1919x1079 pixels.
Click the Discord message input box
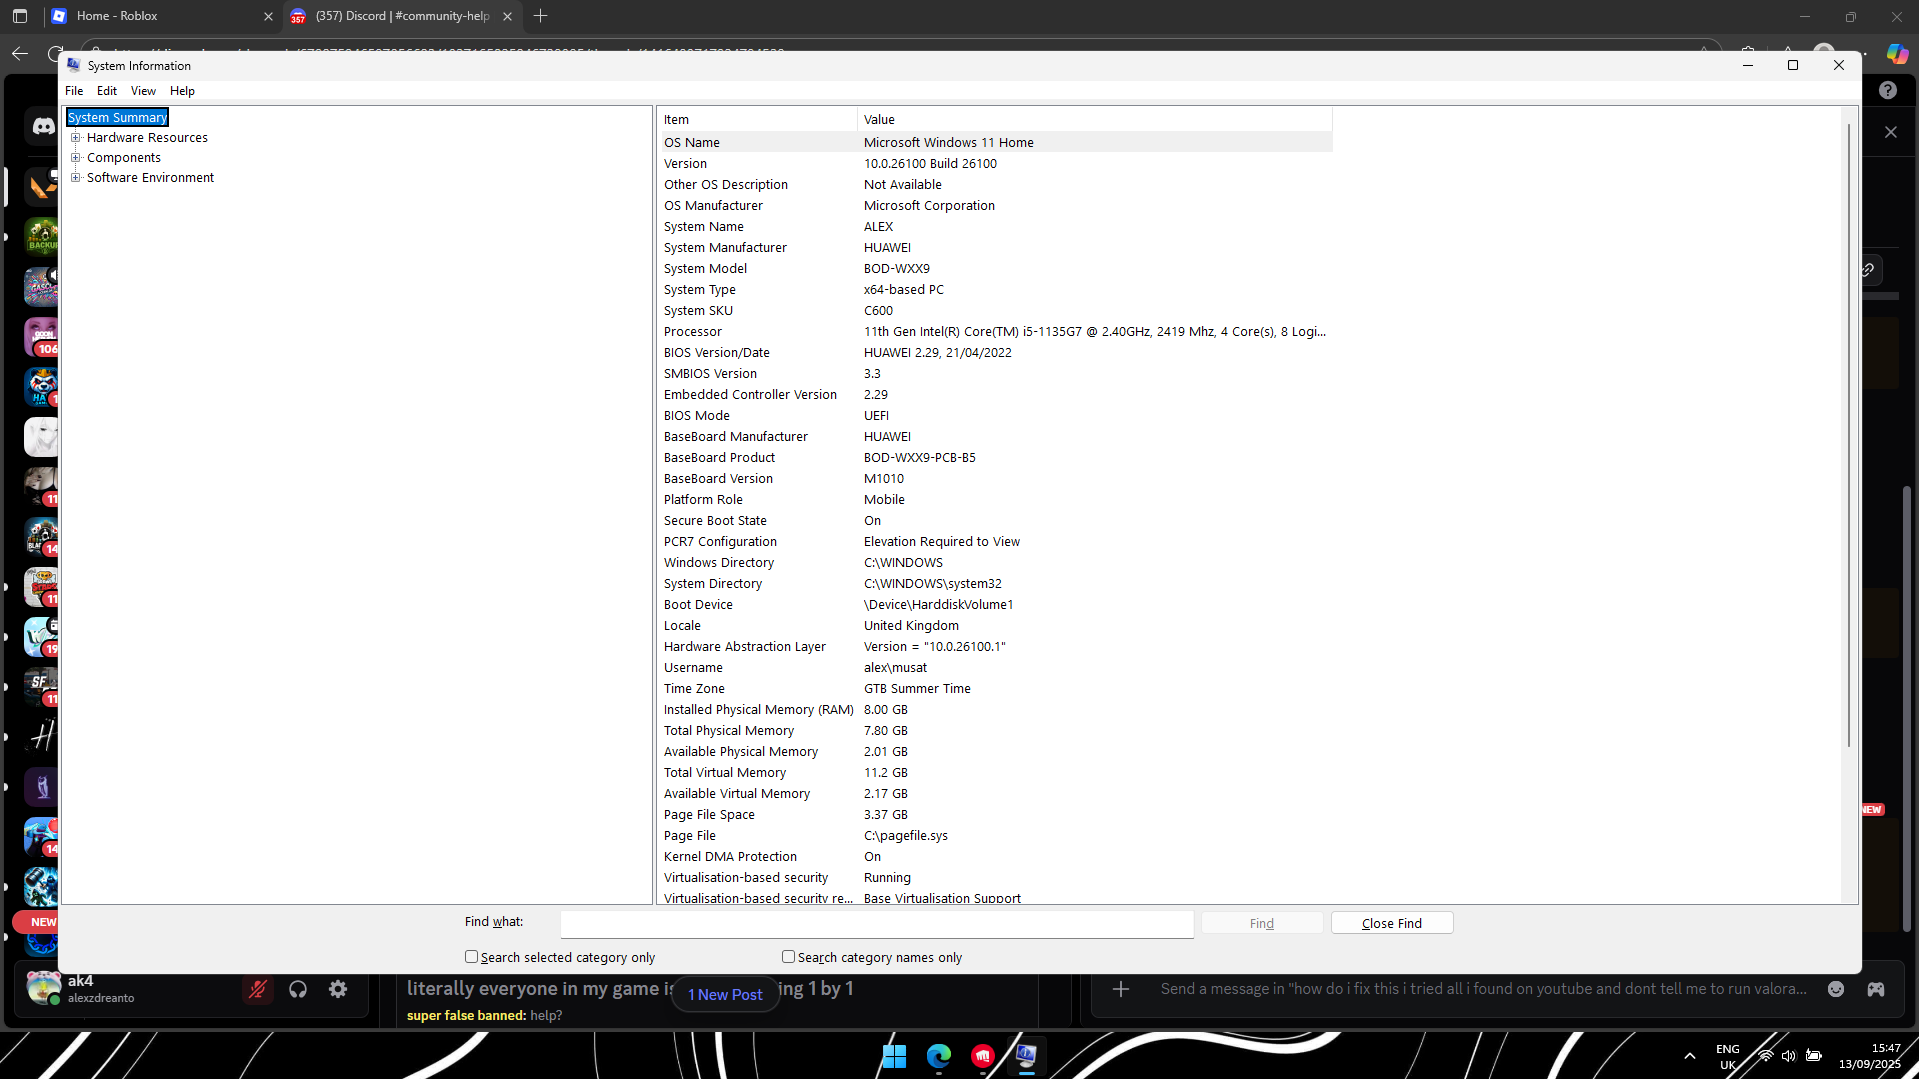[1484, 989]
